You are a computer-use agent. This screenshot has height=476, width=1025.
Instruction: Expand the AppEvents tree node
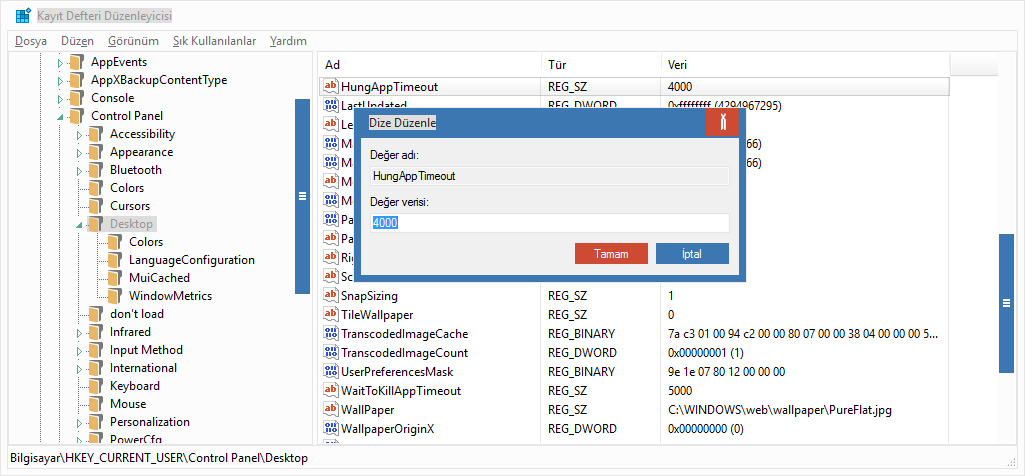[x=60, y=63]
